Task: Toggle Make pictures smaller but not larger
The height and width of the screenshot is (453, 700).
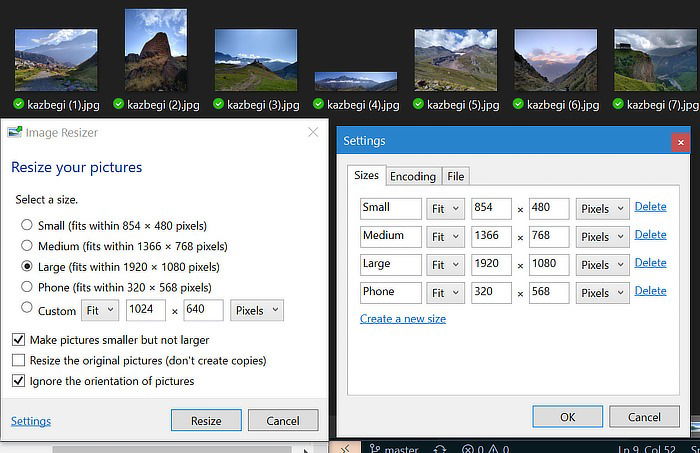Action: (x=18, y=340)
